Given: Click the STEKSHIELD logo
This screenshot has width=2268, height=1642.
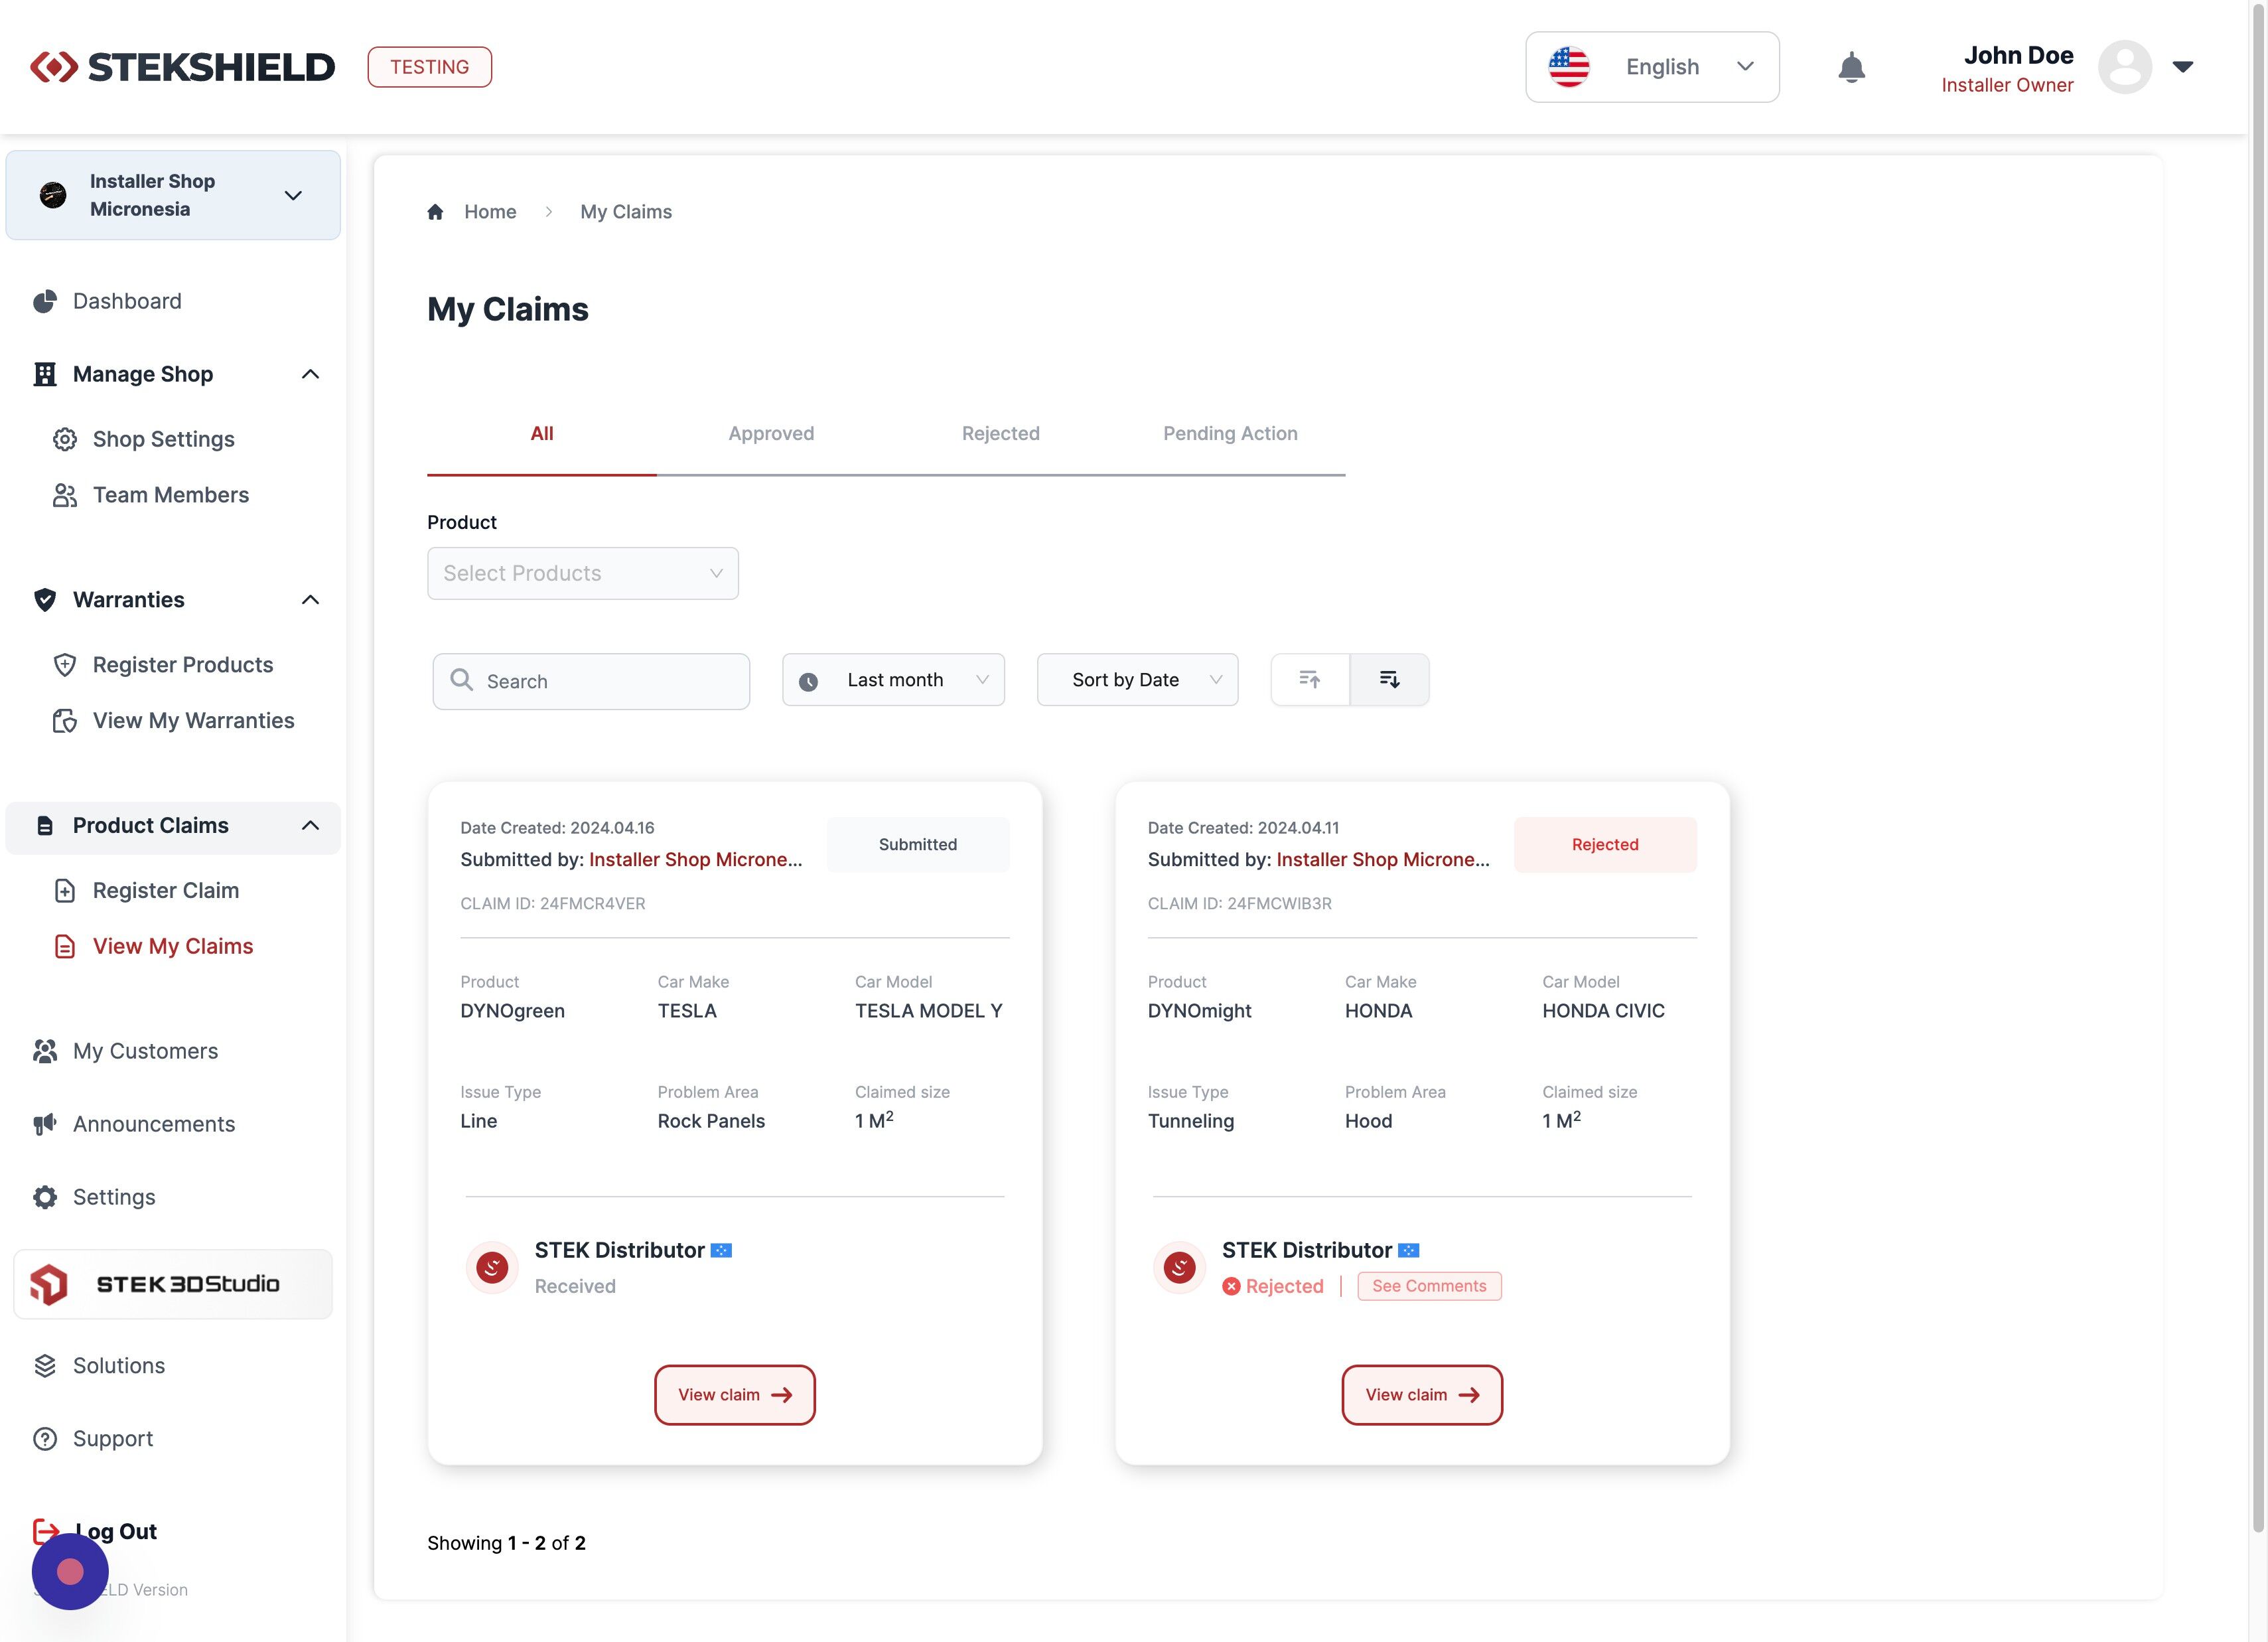Looking at the screenshot, I should pos(182,67).
